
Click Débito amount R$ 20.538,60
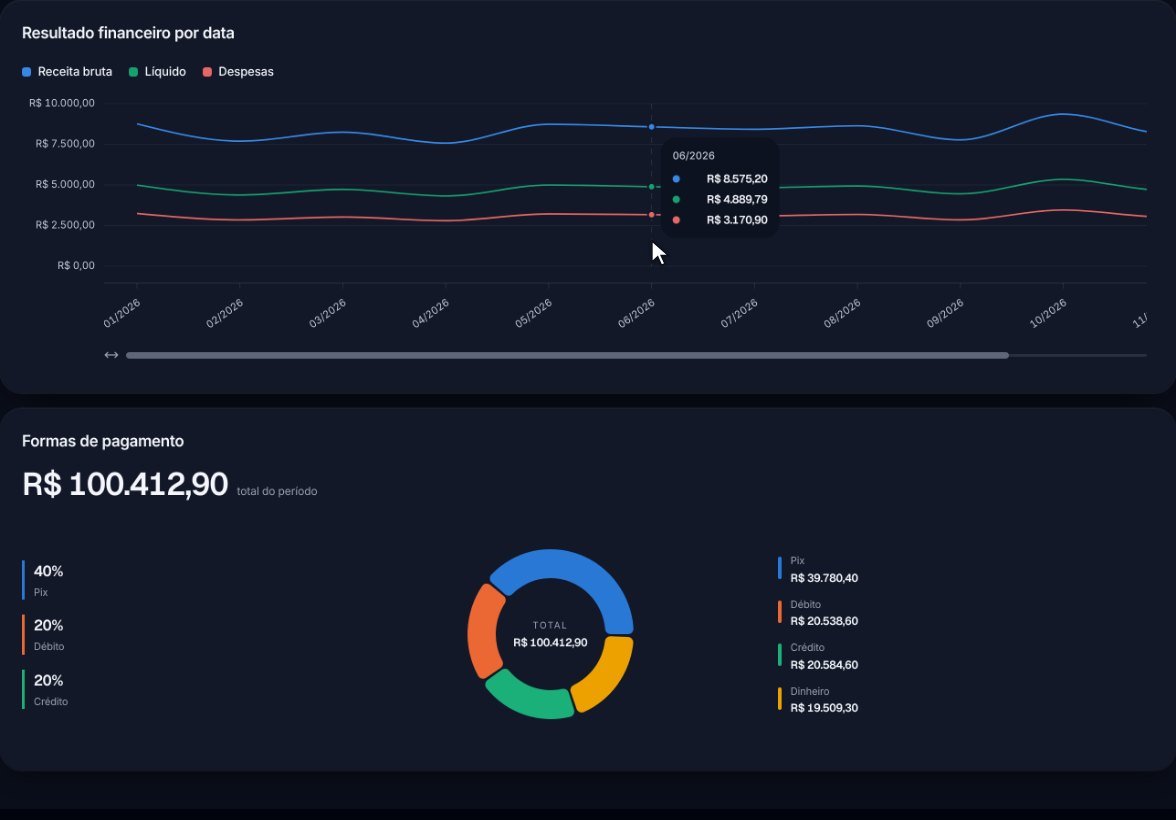click(x=824, y=621)
